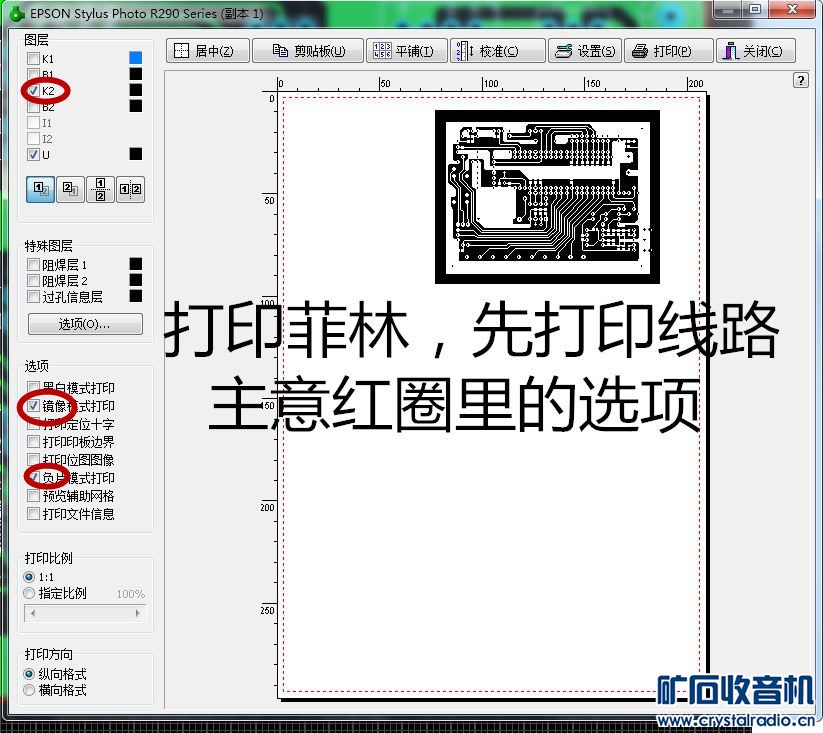Maximize the print window

[755, 8]
